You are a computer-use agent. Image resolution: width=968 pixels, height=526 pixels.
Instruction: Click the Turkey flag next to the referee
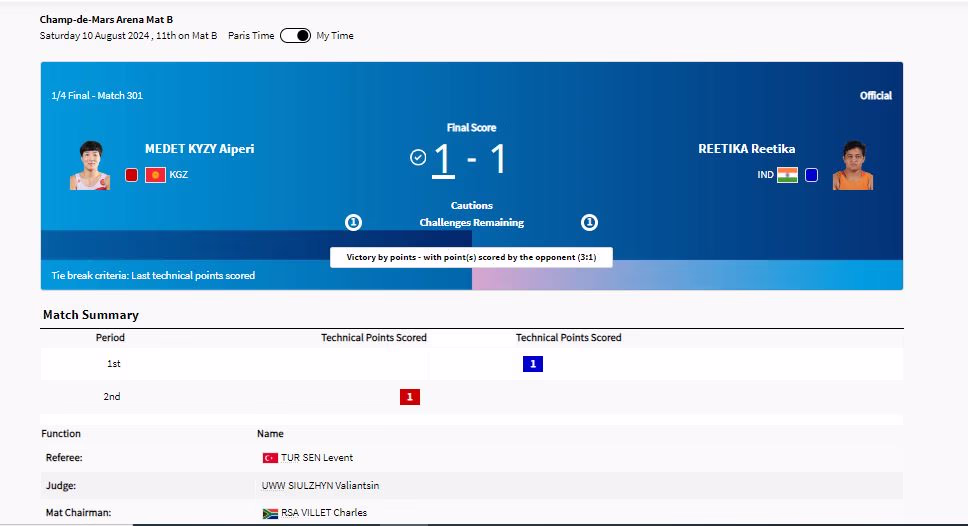click(x=270, y=458)
